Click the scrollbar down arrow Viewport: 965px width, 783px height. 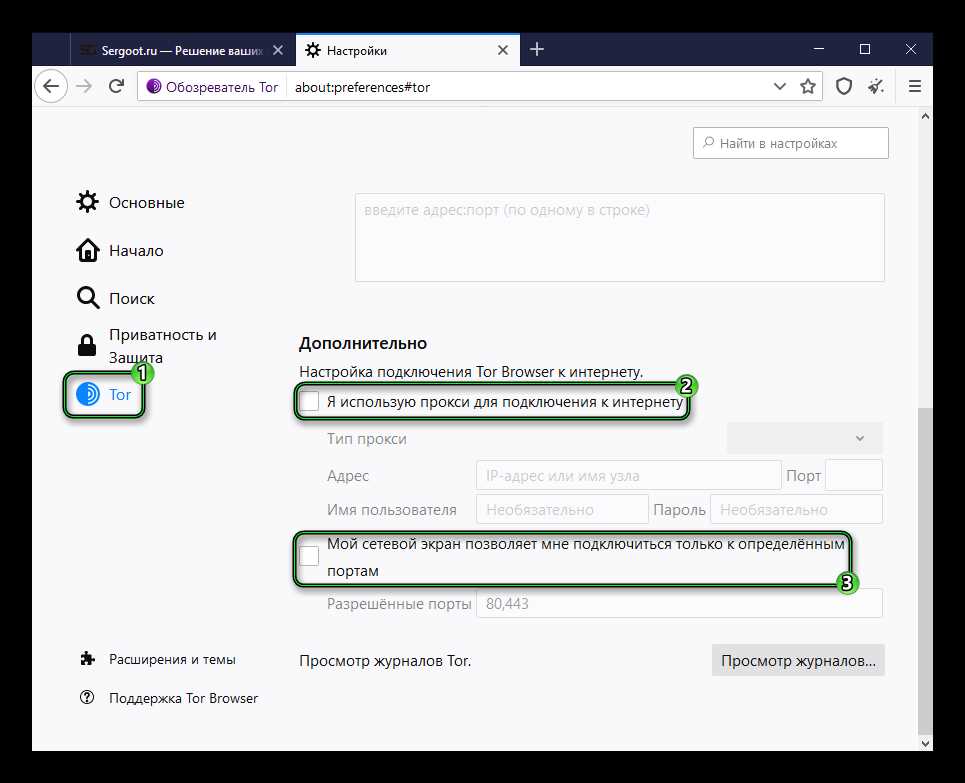point(925,743)
